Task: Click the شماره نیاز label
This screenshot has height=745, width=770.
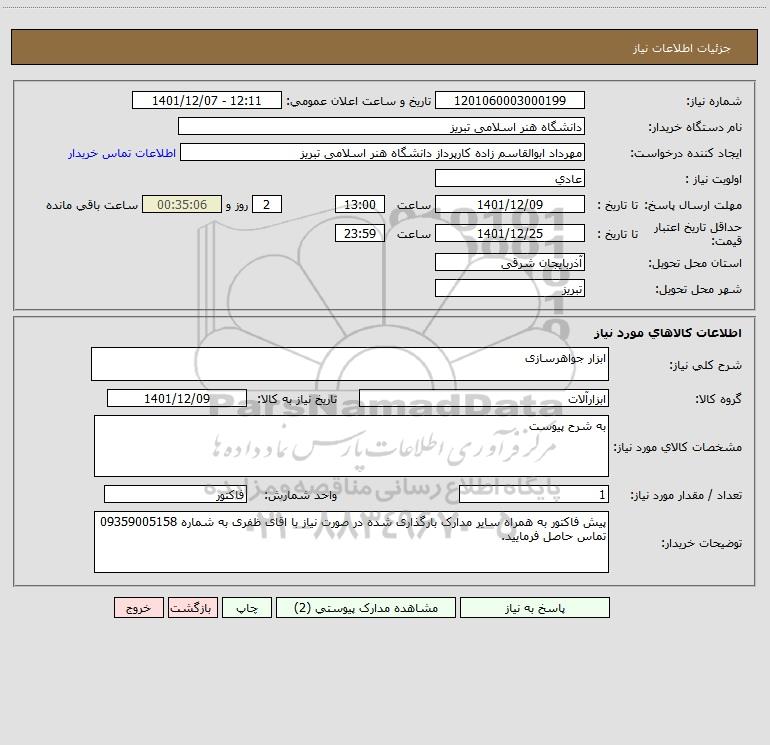Action: pos(714,102)
